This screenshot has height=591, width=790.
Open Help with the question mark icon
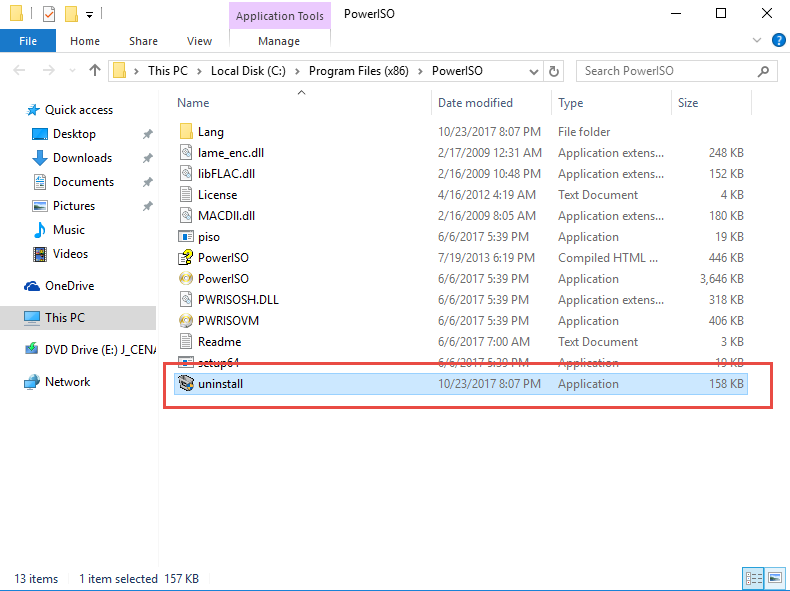778,40
